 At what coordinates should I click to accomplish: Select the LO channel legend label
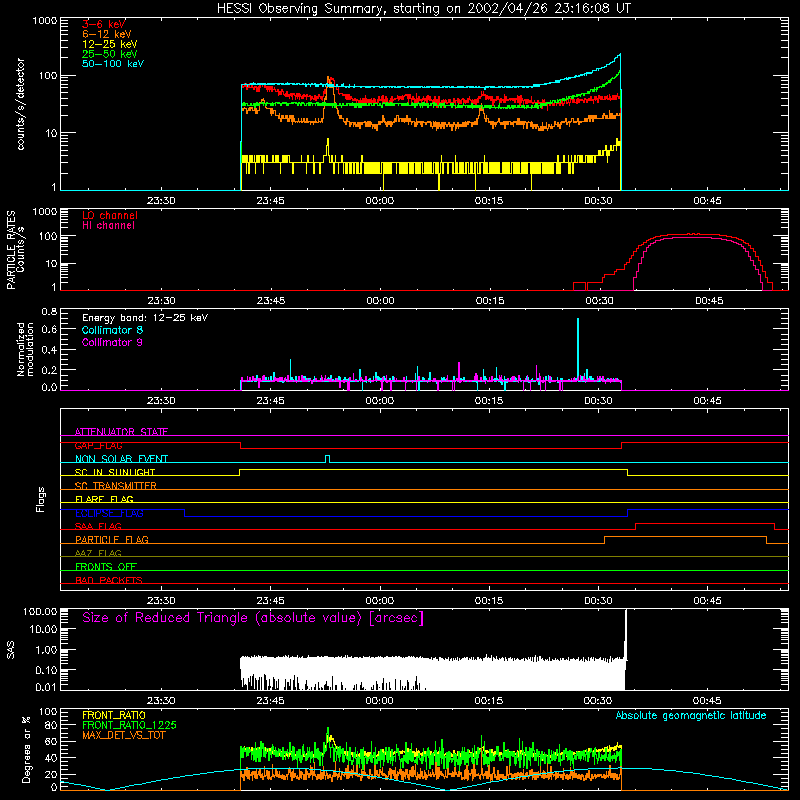pyautogui.click(x=110, y=215)
